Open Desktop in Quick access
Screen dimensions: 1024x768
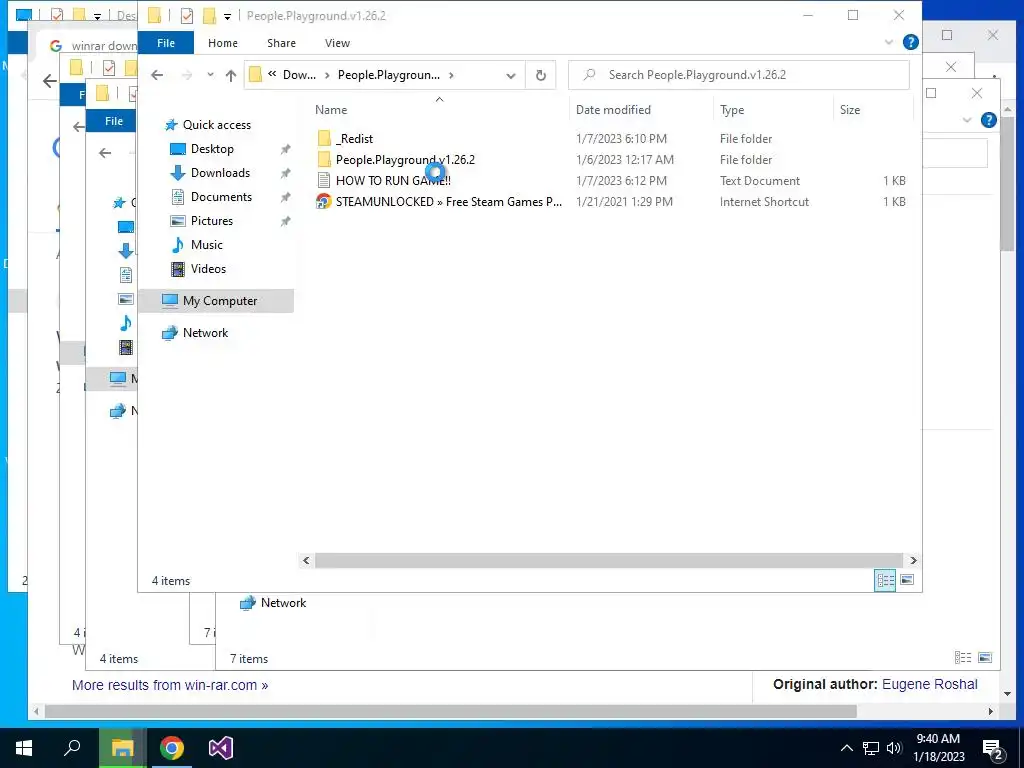point(212,149)
